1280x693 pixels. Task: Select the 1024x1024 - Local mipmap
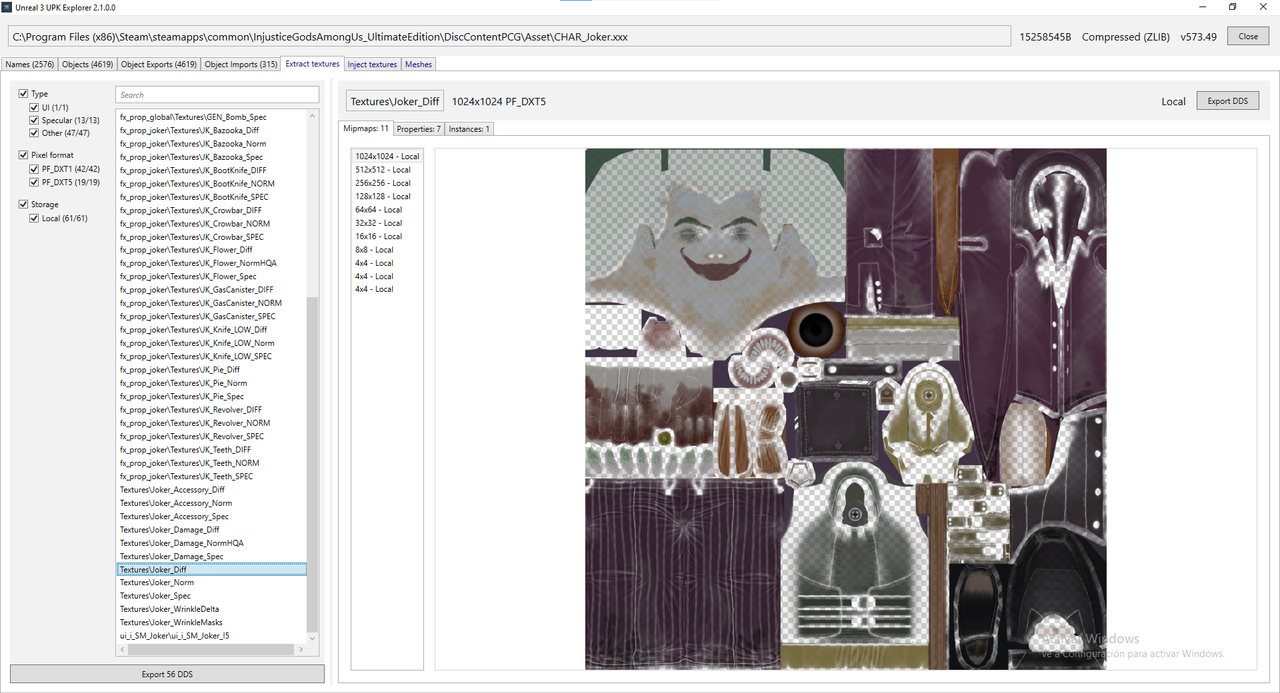tap(387, 156)
